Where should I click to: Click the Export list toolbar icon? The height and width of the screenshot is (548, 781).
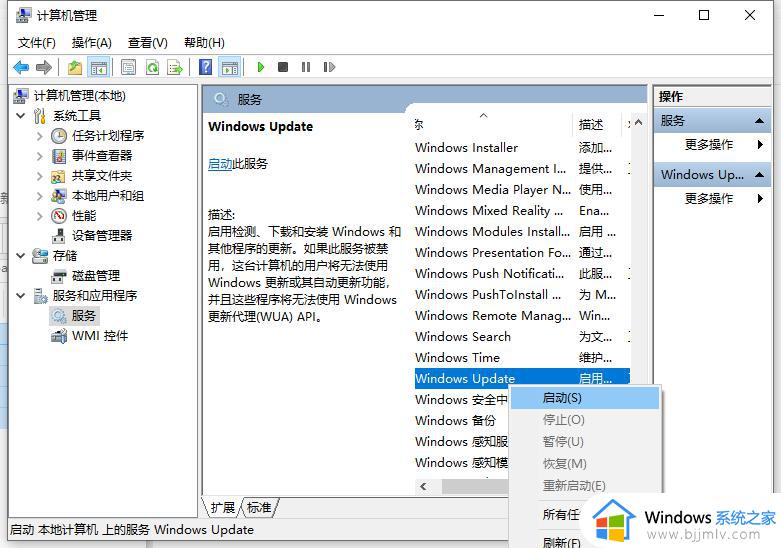175,67
